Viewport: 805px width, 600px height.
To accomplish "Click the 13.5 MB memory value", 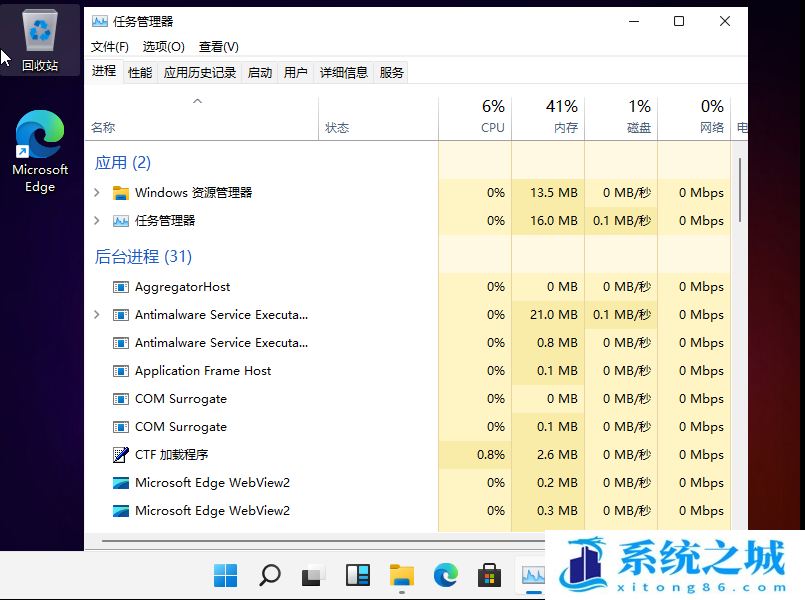I will (554, 193).
